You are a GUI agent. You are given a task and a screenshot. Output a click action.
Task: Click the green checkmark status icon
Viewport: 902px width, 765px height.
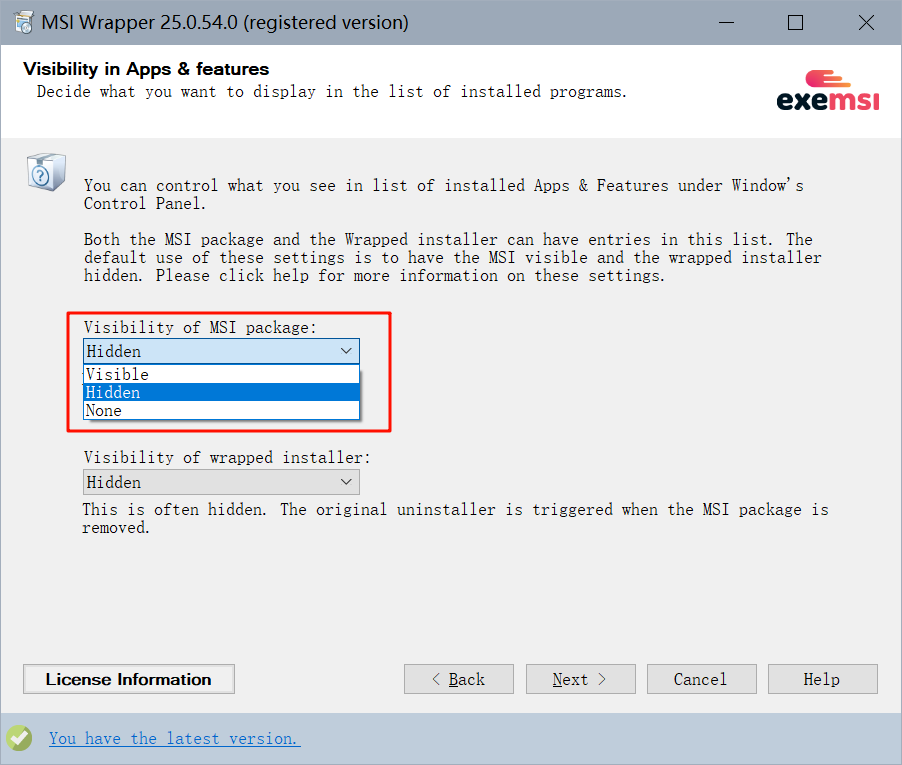click(19, 738)
